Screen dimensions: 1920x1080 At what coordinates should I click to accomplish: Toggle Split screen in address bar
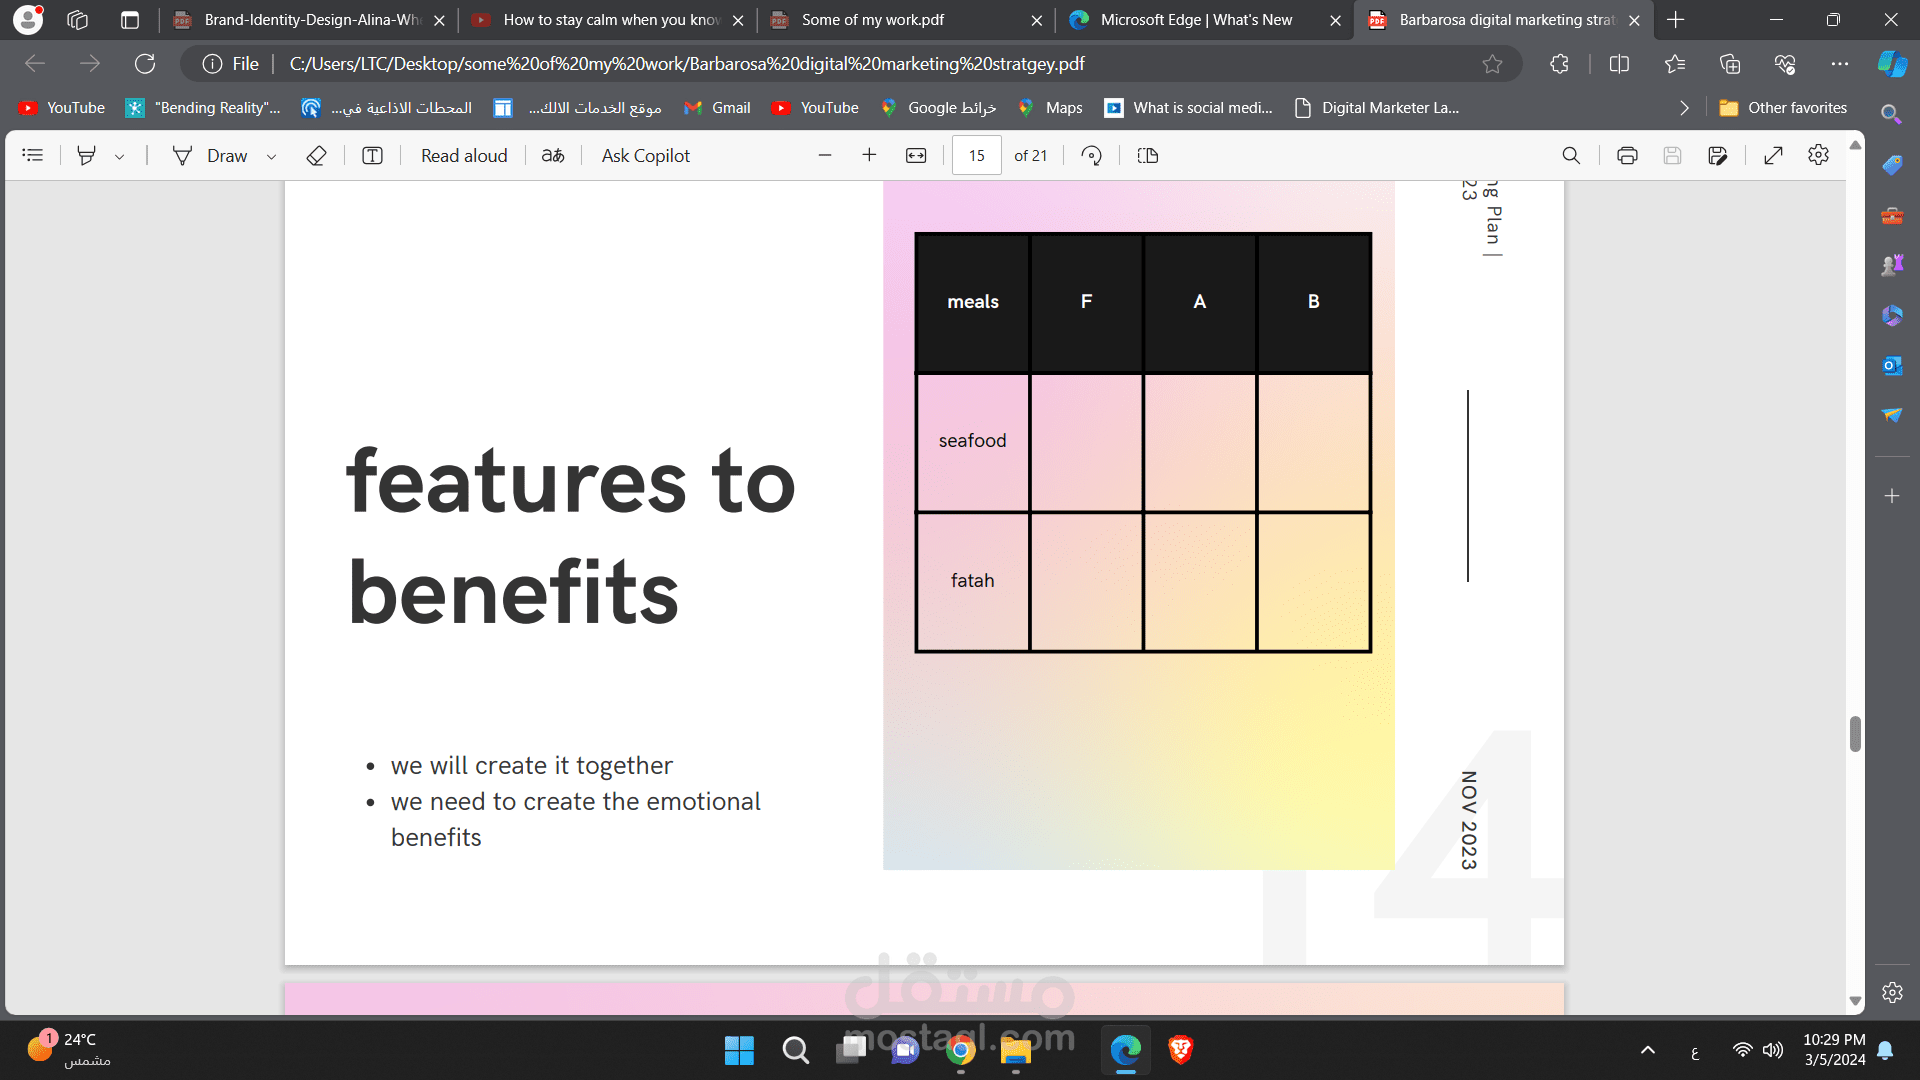coord(1619,64)
